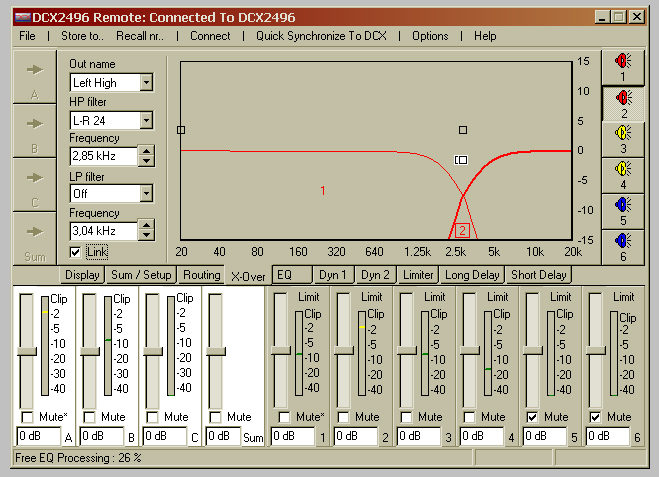Switch to the EQ tab

point(292,275)
